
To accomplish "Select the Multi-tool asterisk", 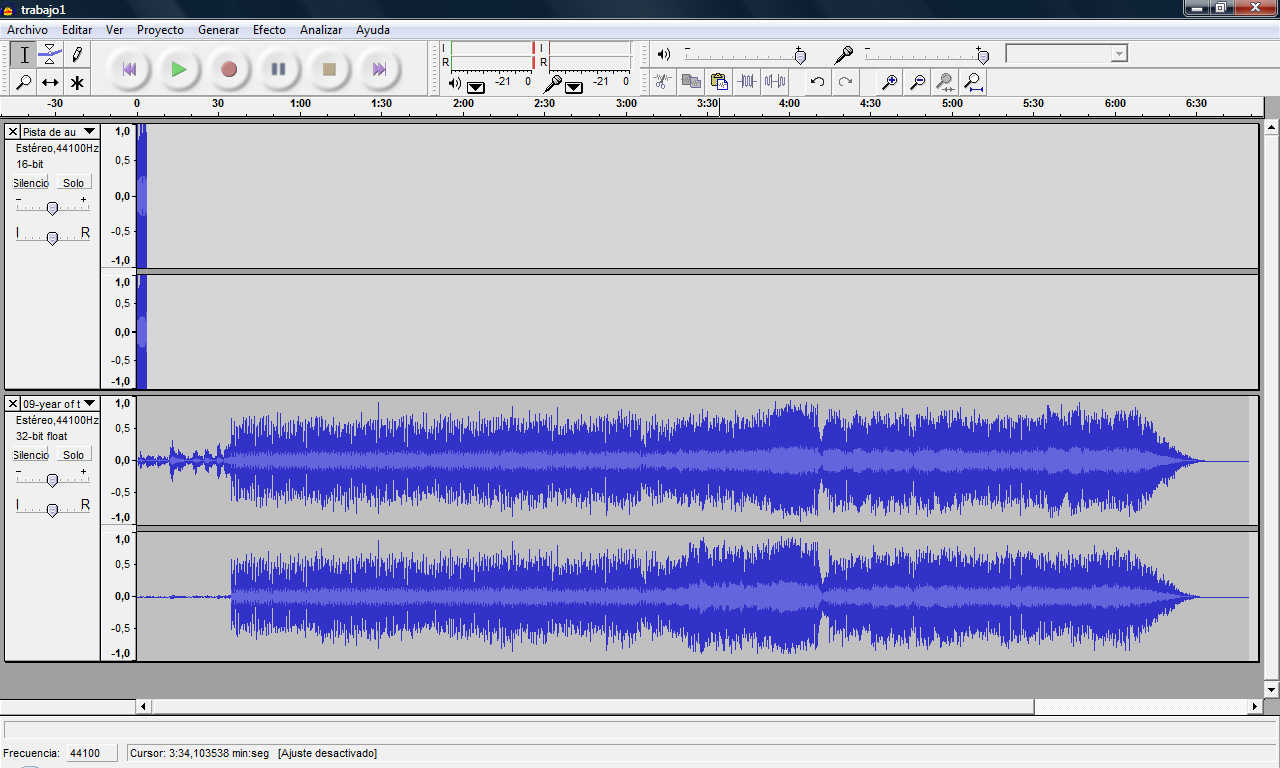I will click(x=76, y=82).
